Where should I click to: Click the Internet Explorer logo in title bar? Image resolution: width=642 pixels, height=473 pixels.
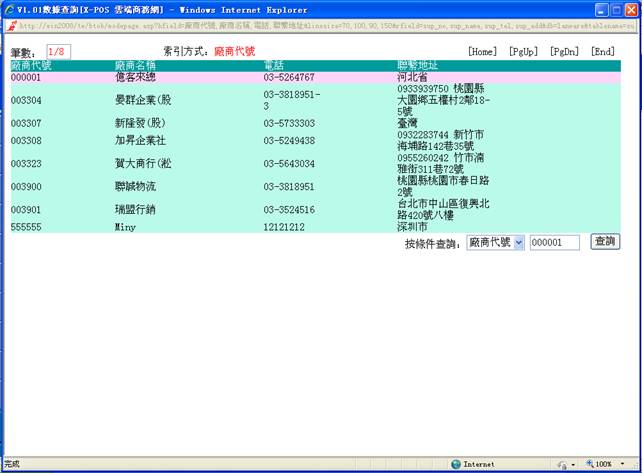coord(9,9)
